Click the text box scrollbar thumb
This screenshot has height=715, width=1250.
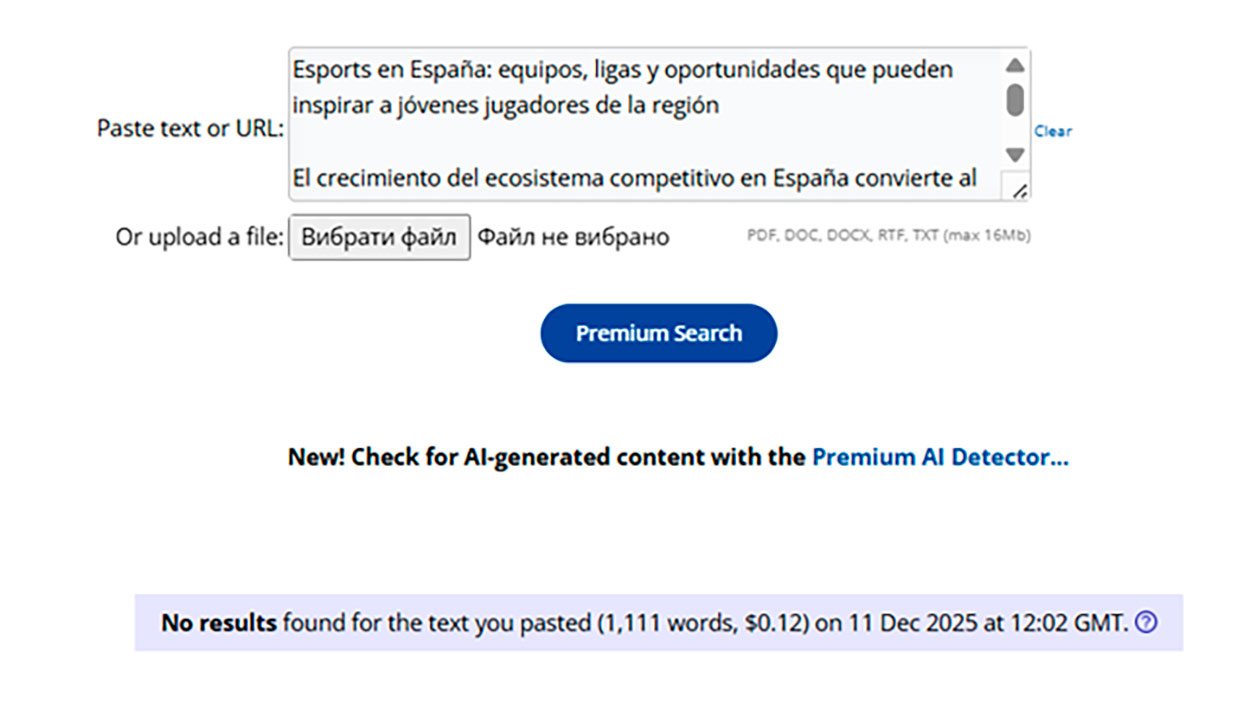coord(1015,100)
